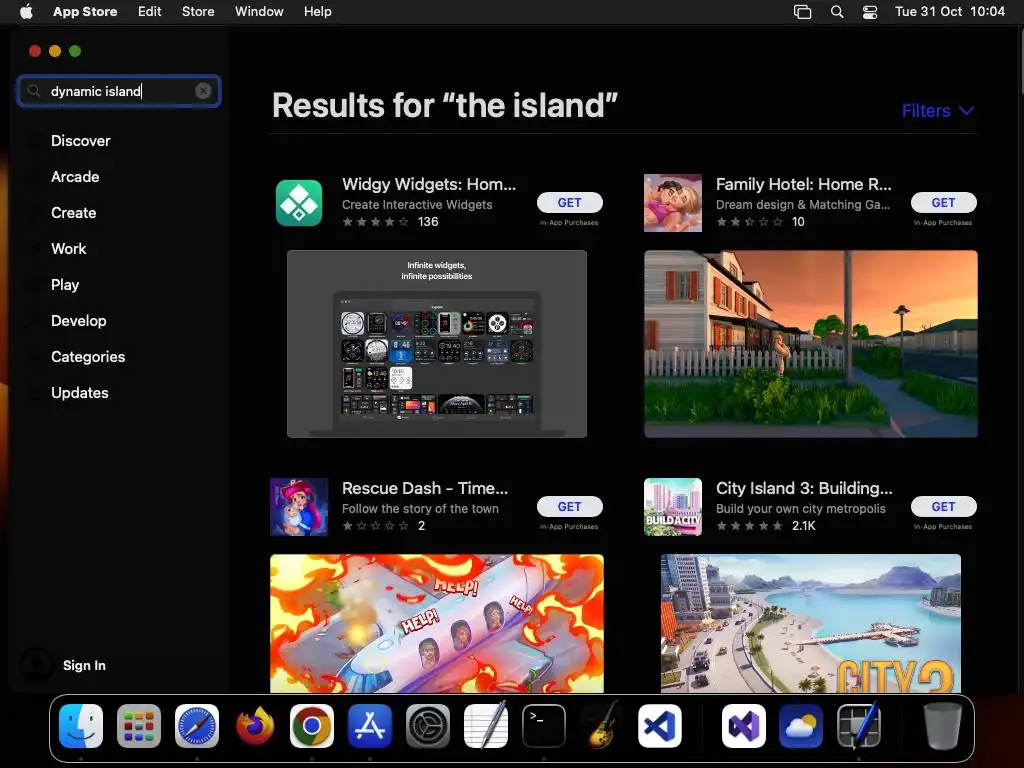1024x768 pixels.
Task: Open the Edit menu
Action: pos(150,11)
